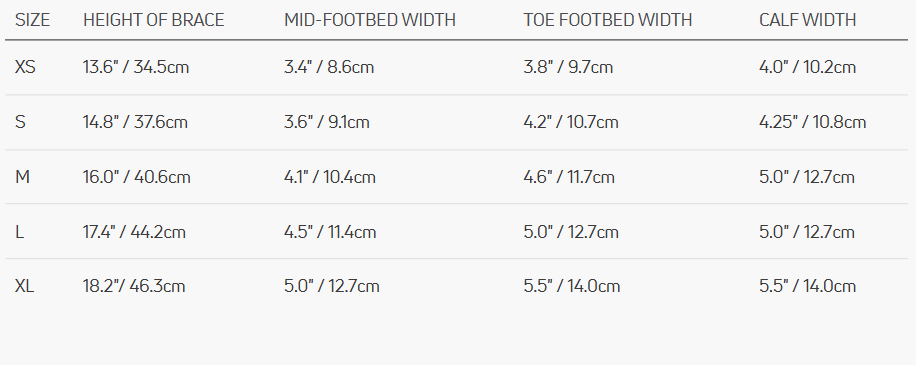Click the 4.6" / 11.7cm toe footbed cell
Image resolution: width=916 pixels, height=365 pixels.
pos(569,177)
